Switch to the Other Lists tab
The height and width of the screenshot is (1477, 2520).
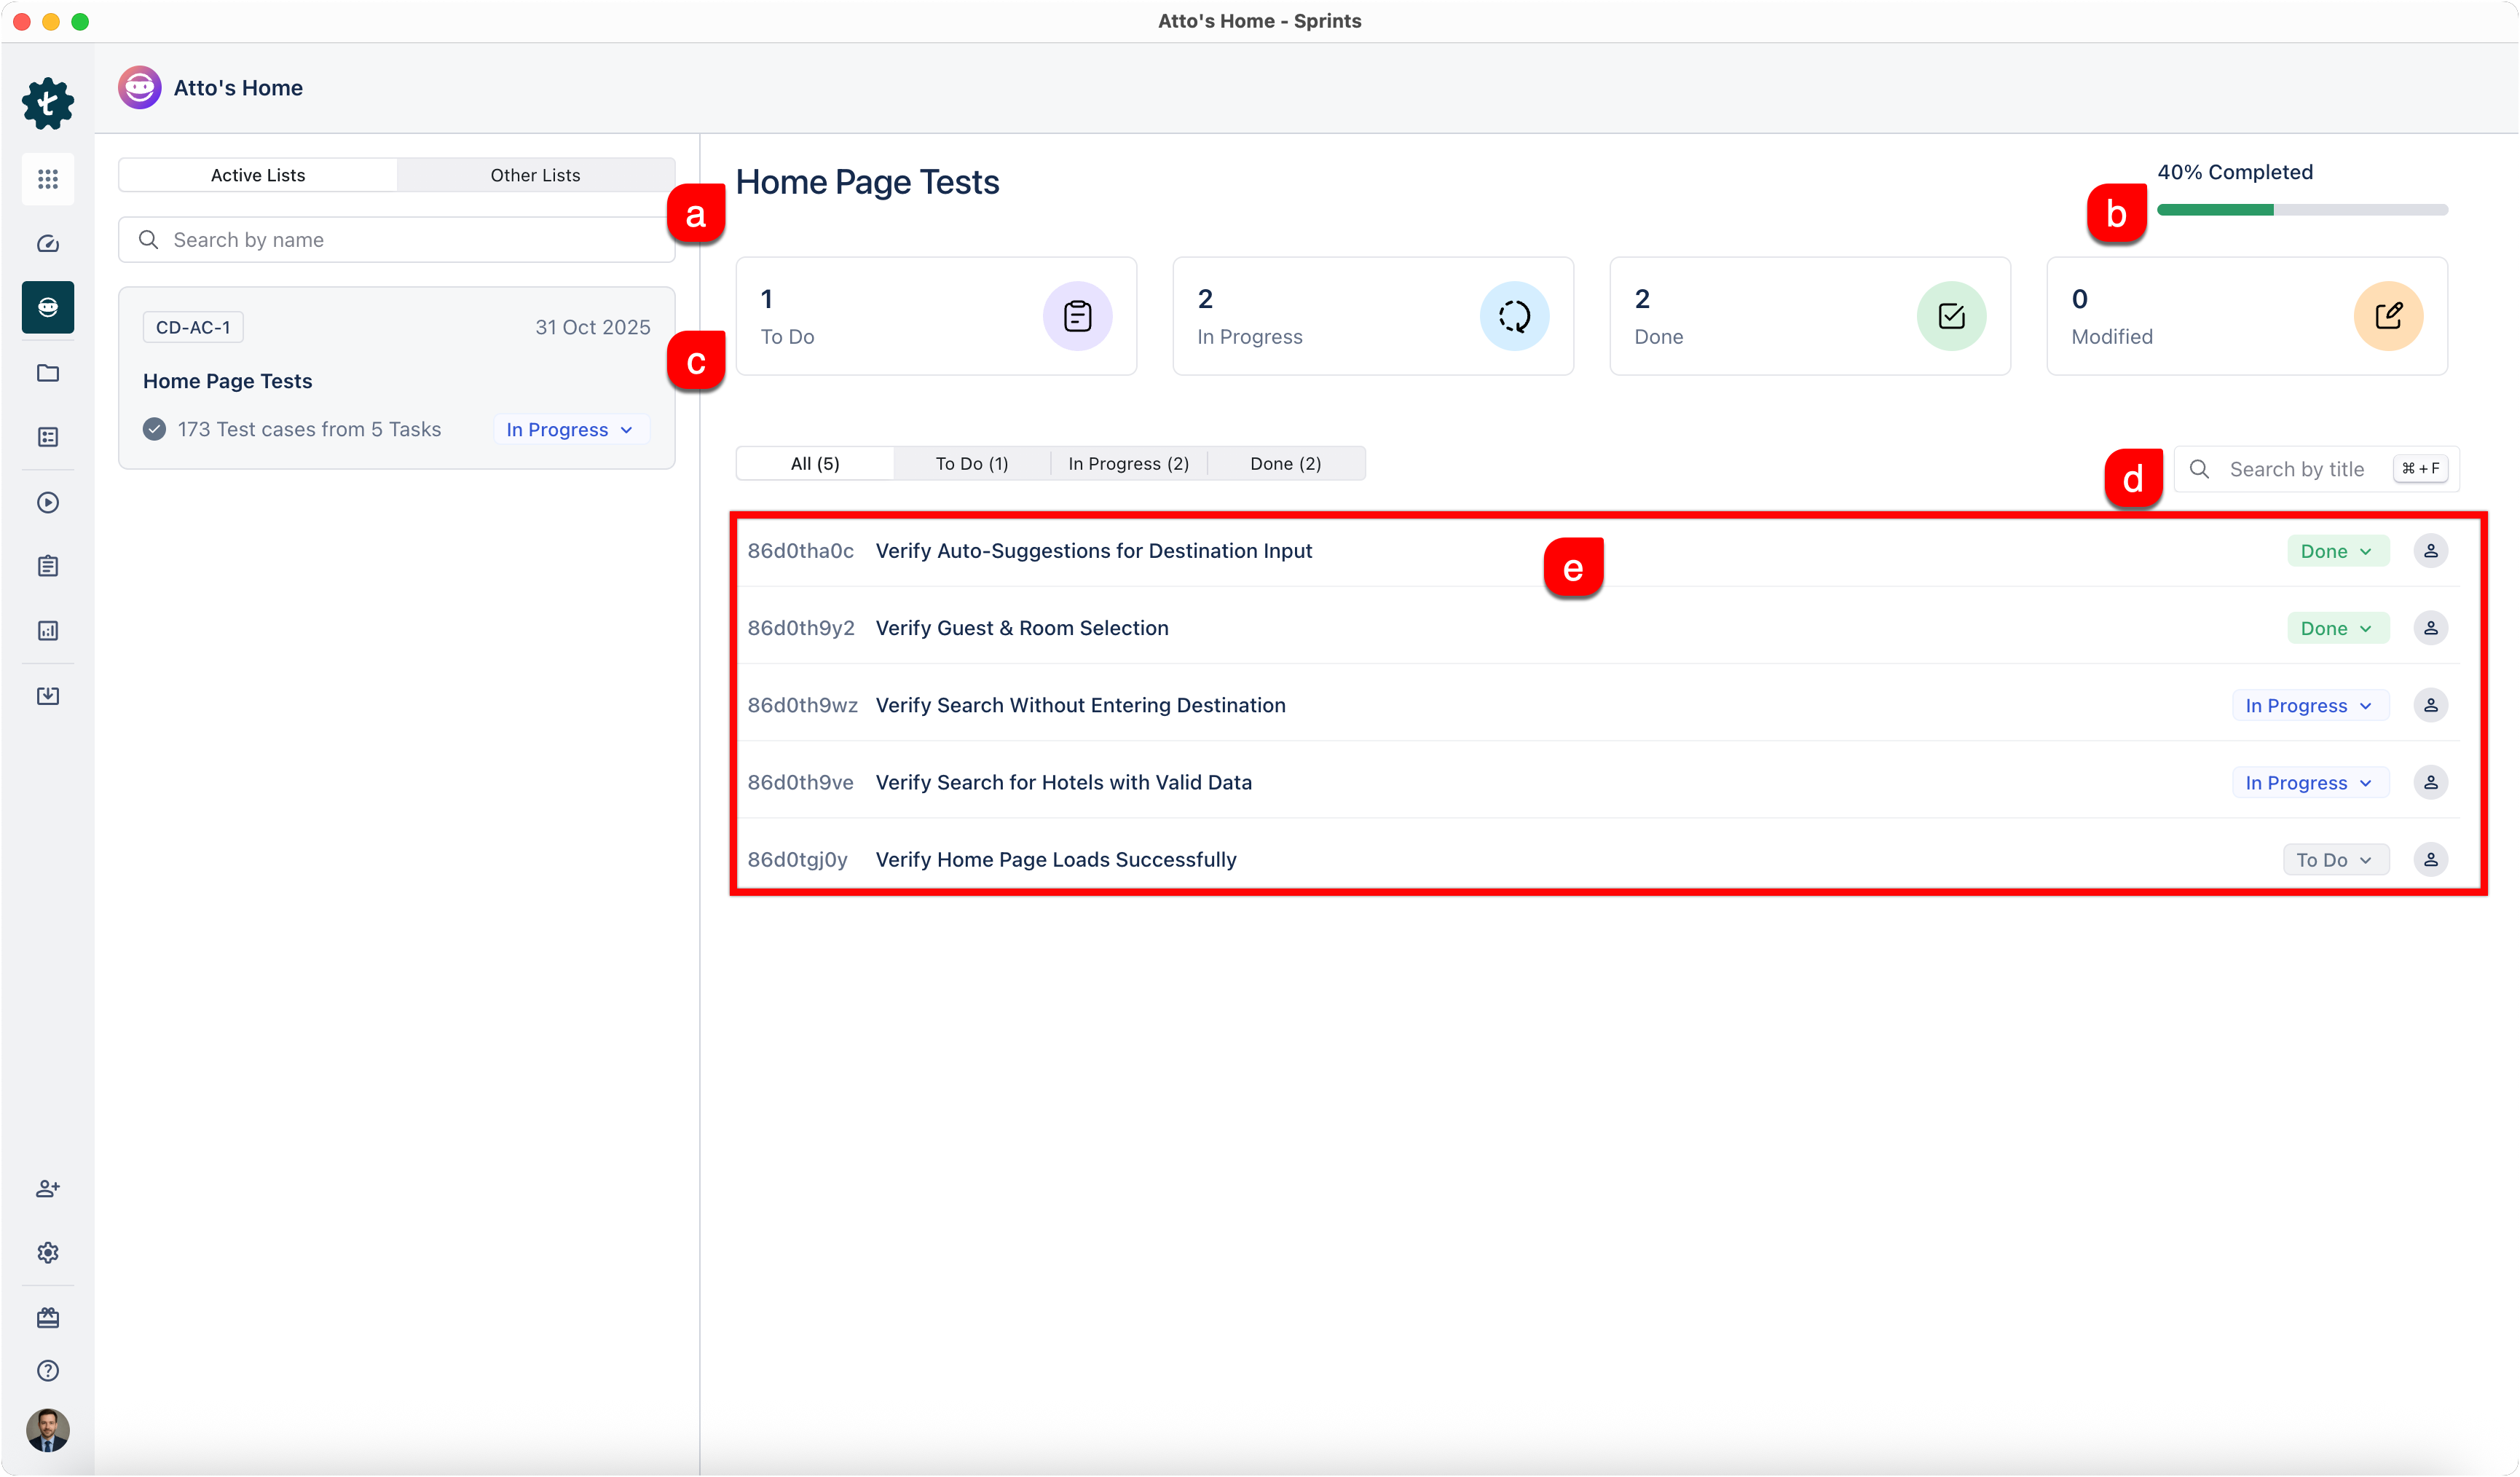[535, 174]
